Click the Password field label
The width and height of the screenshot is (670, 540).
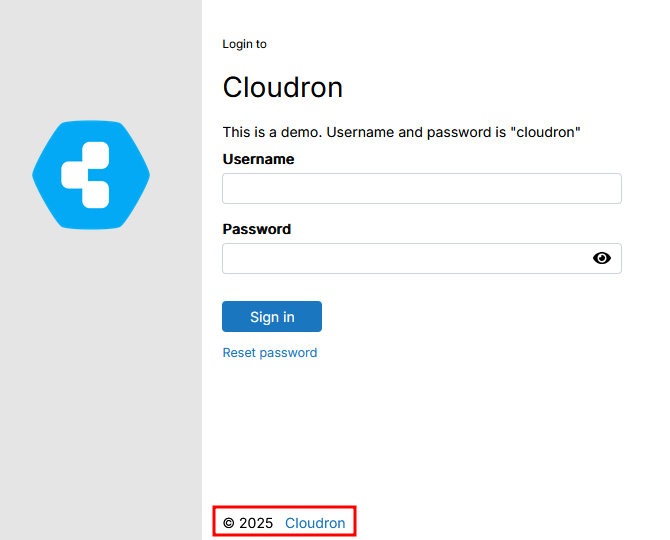click(256, 229)
